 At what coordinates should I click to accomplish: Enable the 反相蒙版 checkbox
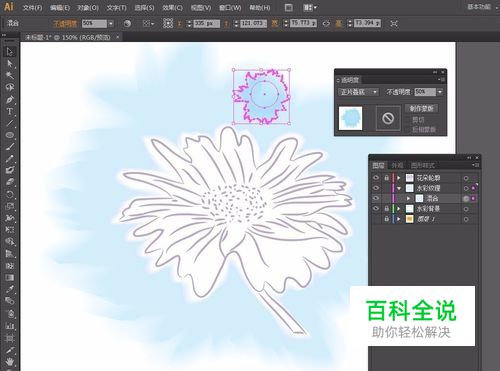pos(408,129)
